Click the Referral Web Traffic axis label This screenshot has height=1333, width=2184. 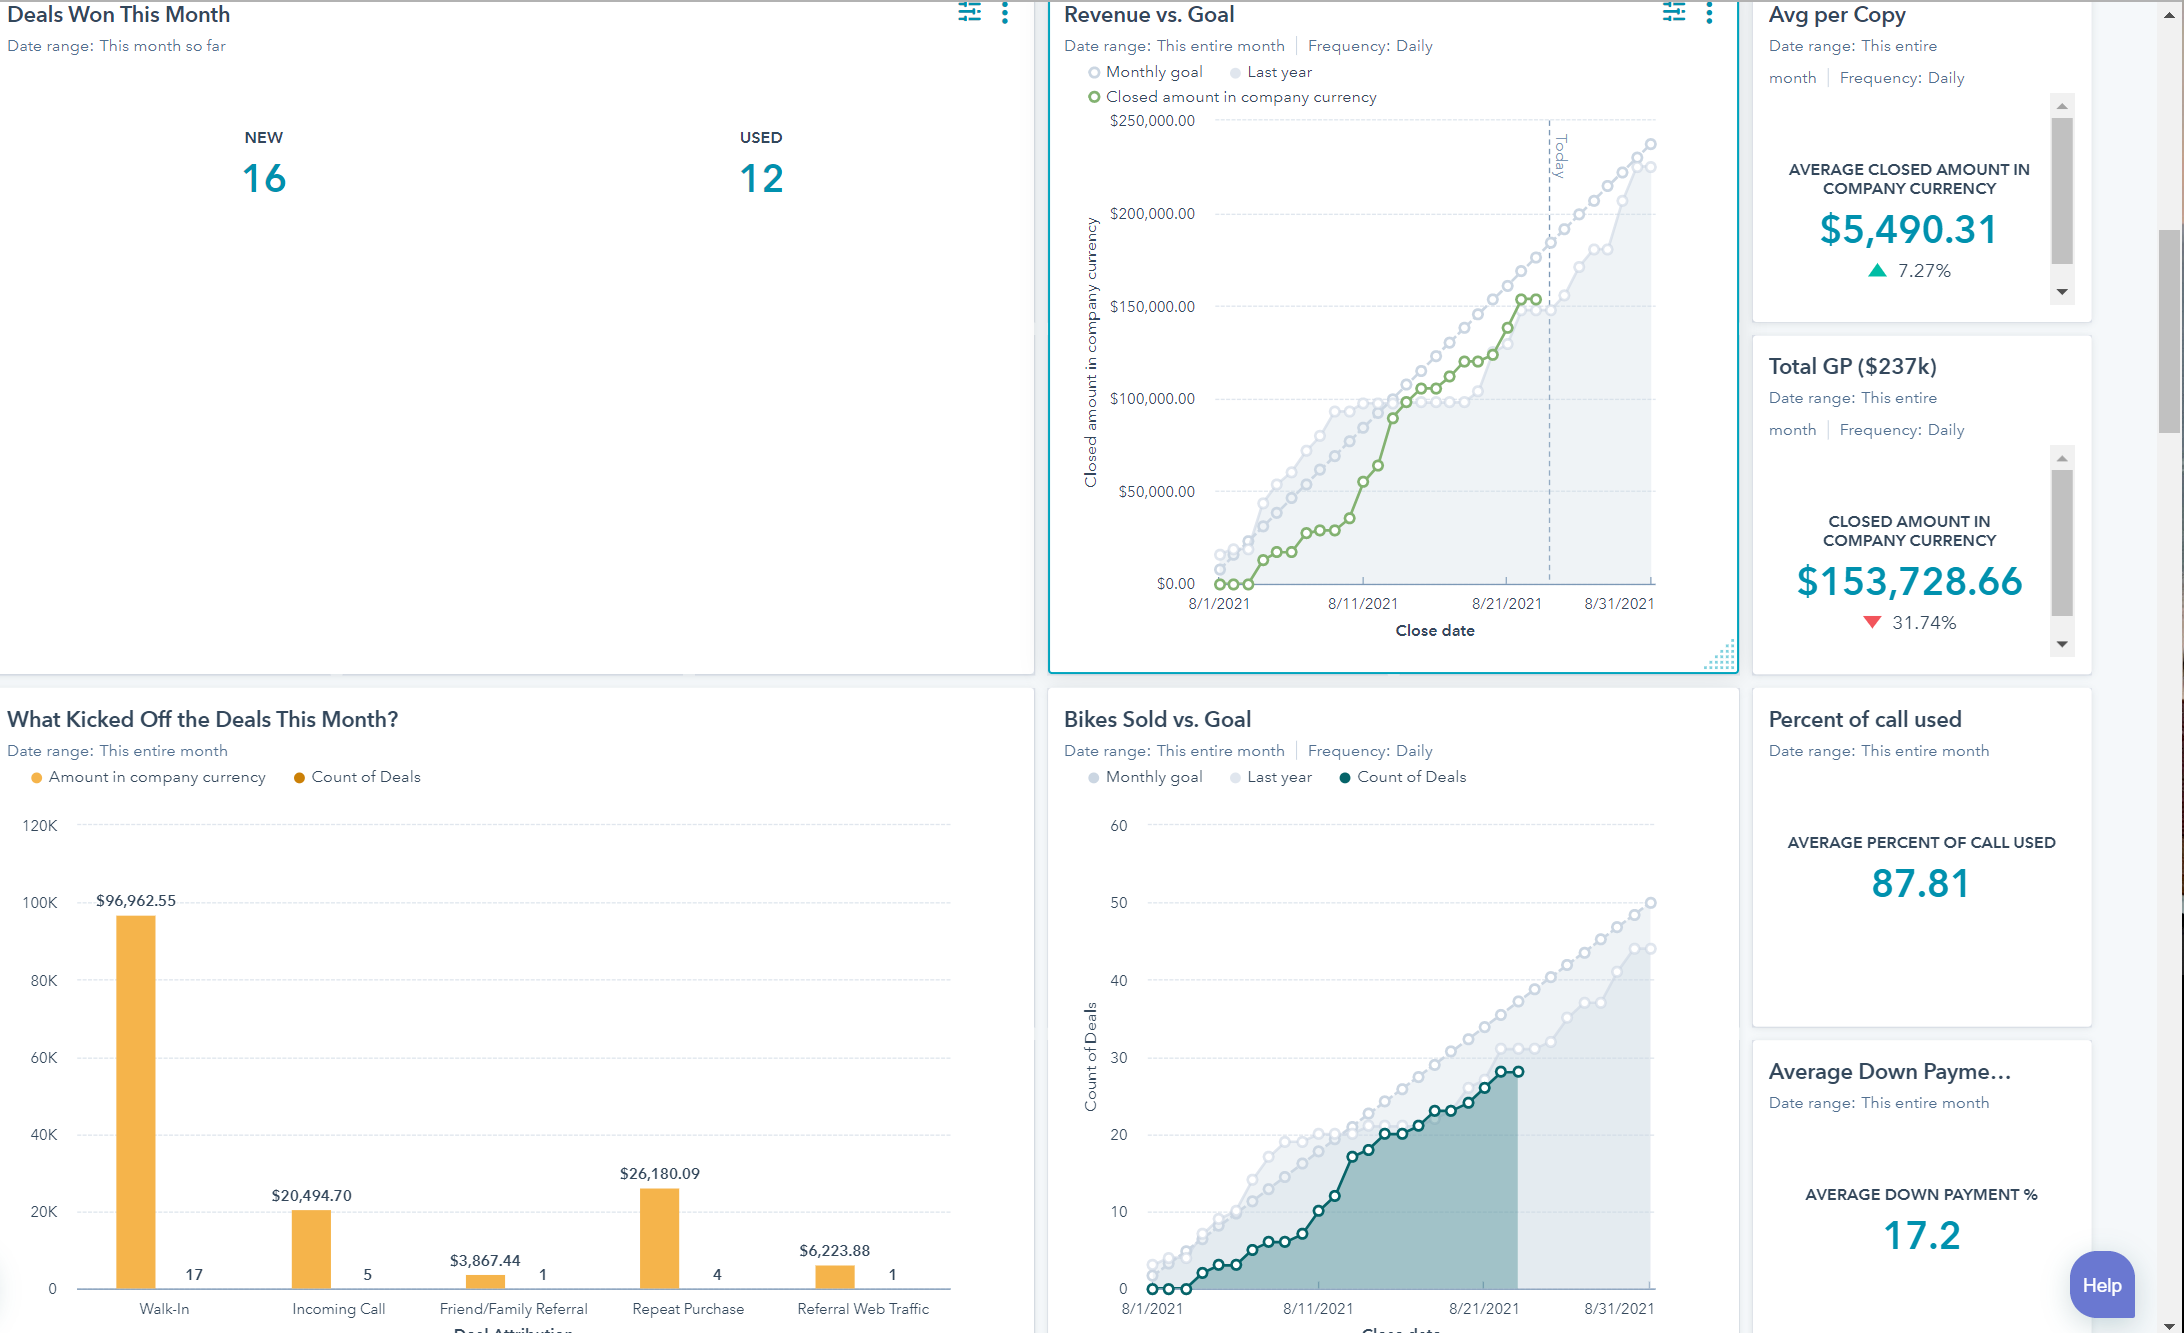[x=863, y=1309]
